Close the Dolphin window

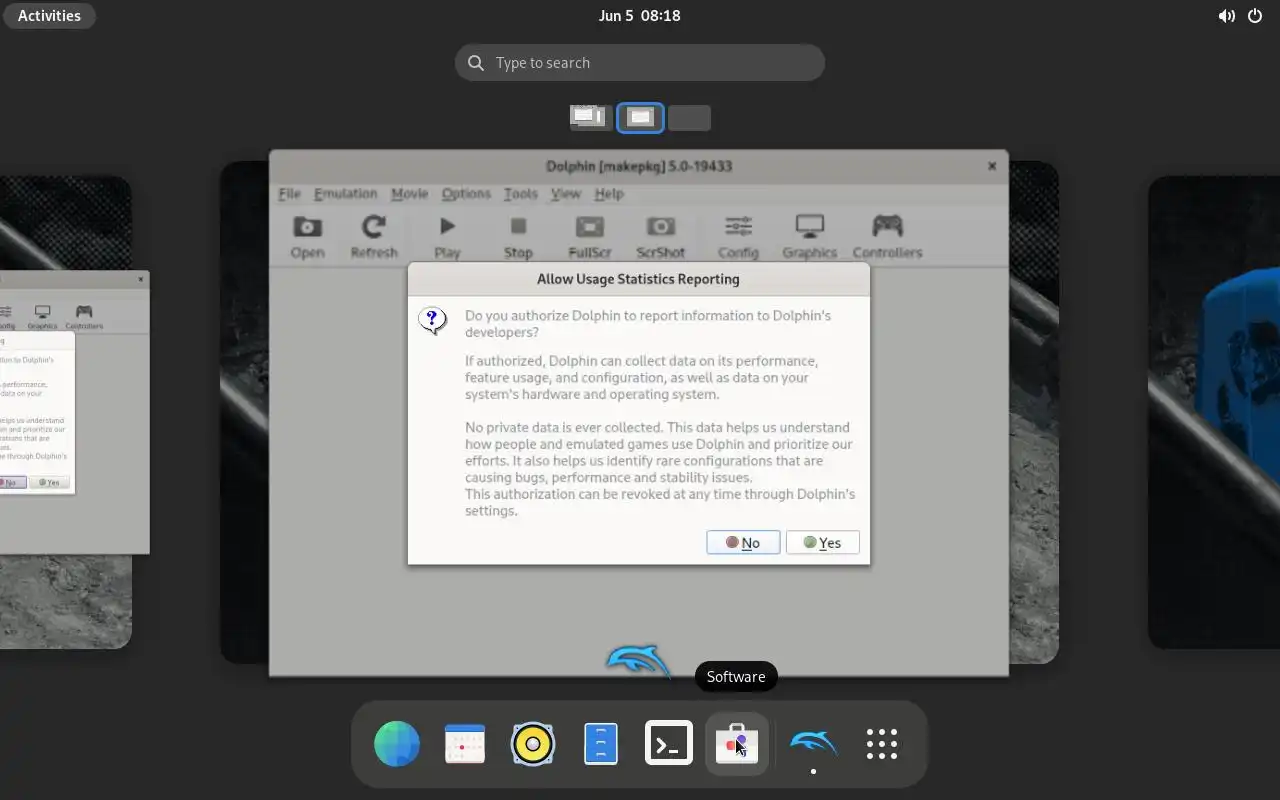(992, 166)
